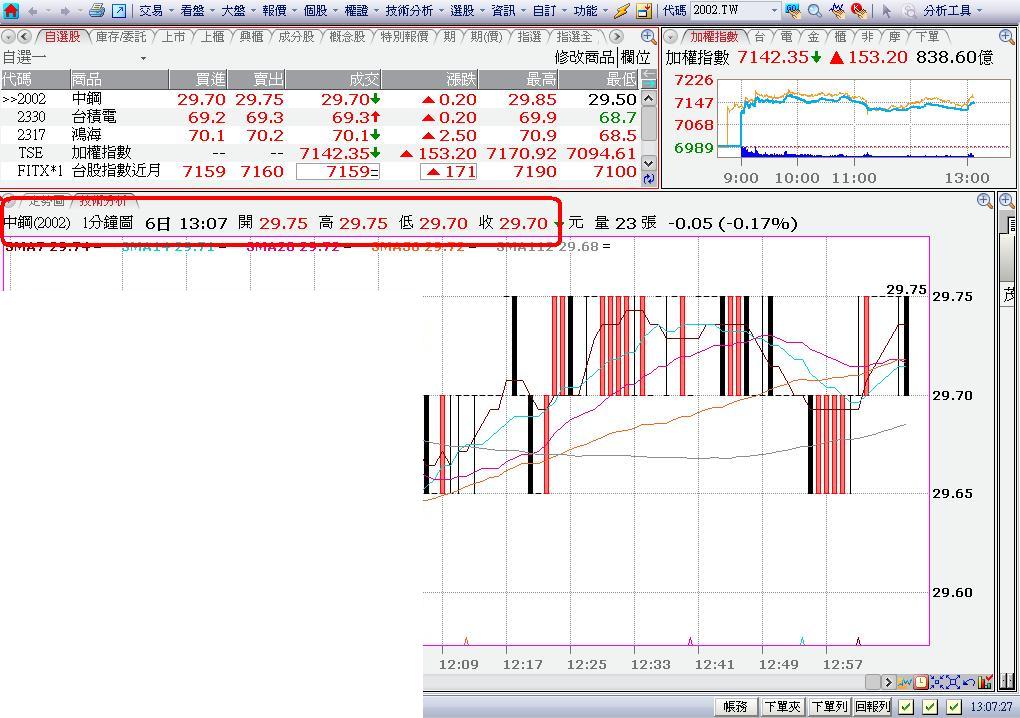1020x718 pixels.
Task: Click the 下單夾 button
Action: (782, 706)
